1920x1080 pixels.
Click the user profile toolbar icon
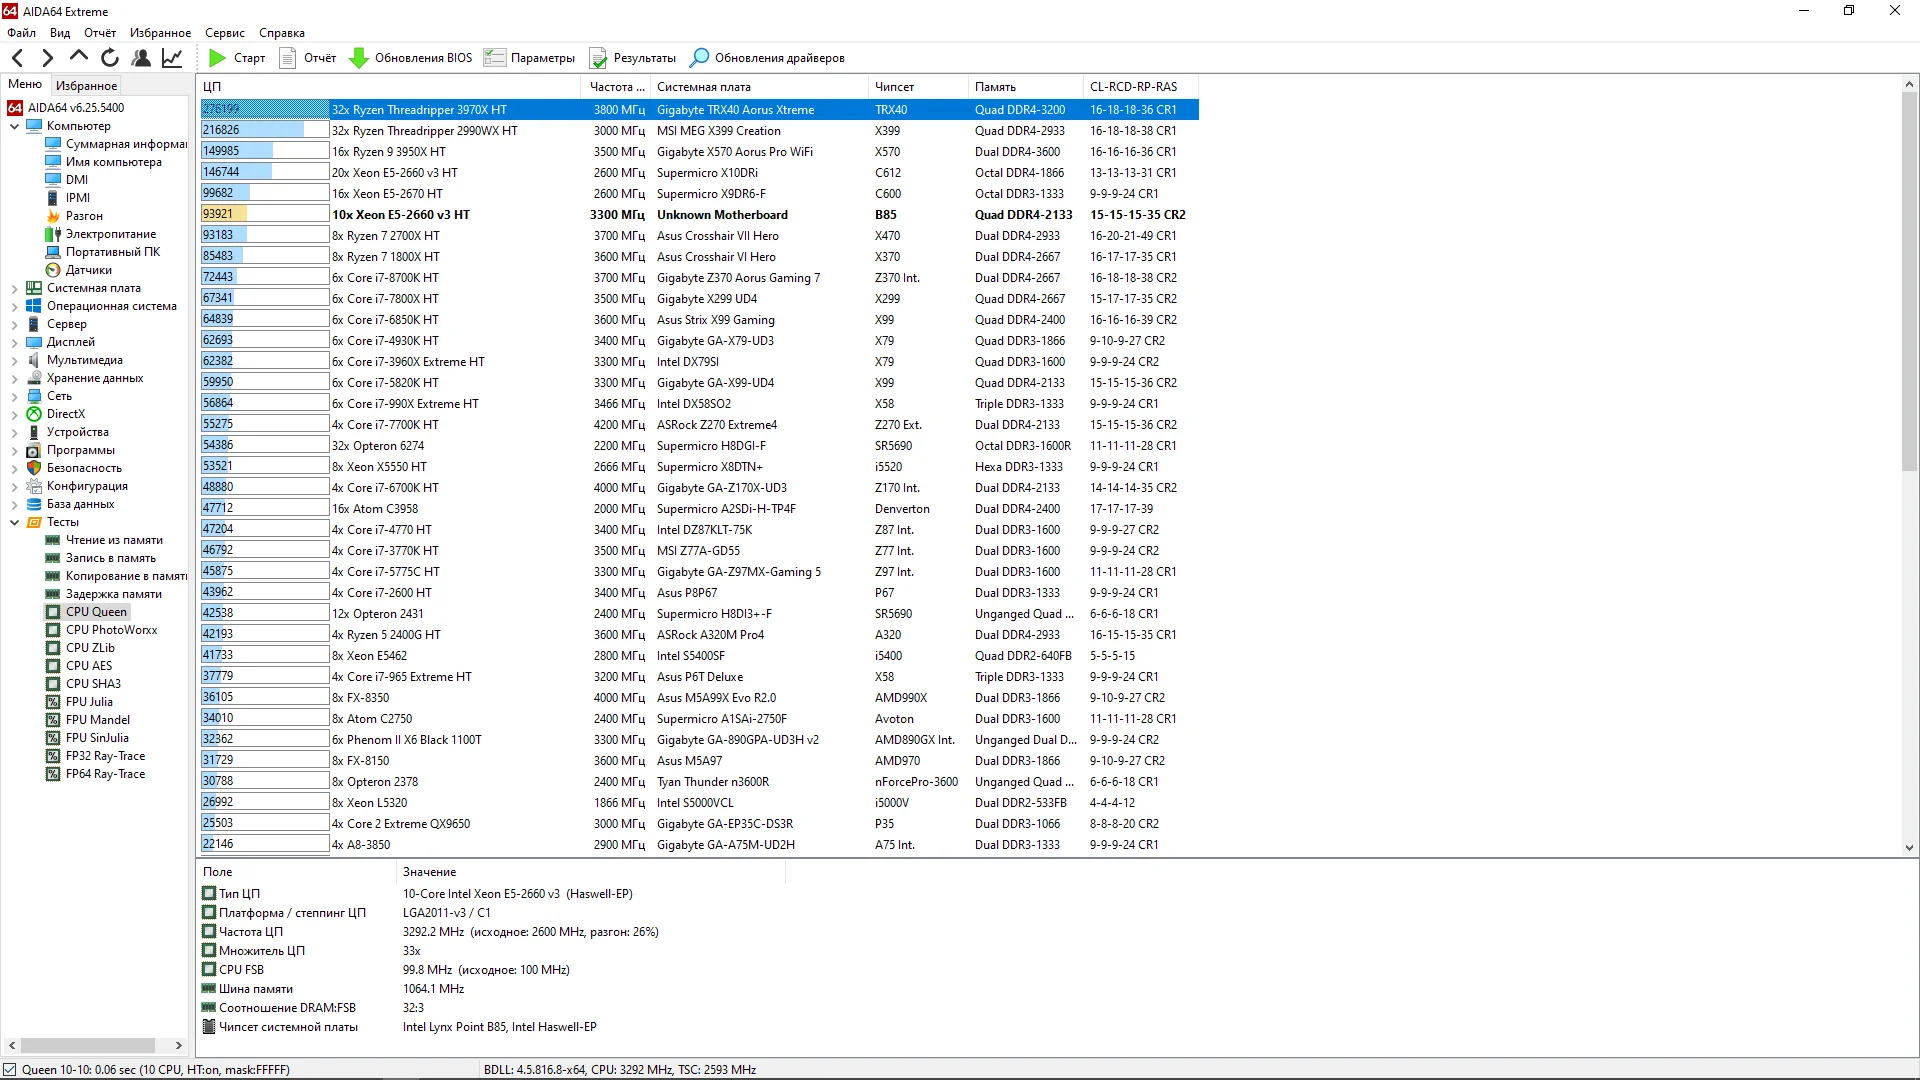point(141,58)
